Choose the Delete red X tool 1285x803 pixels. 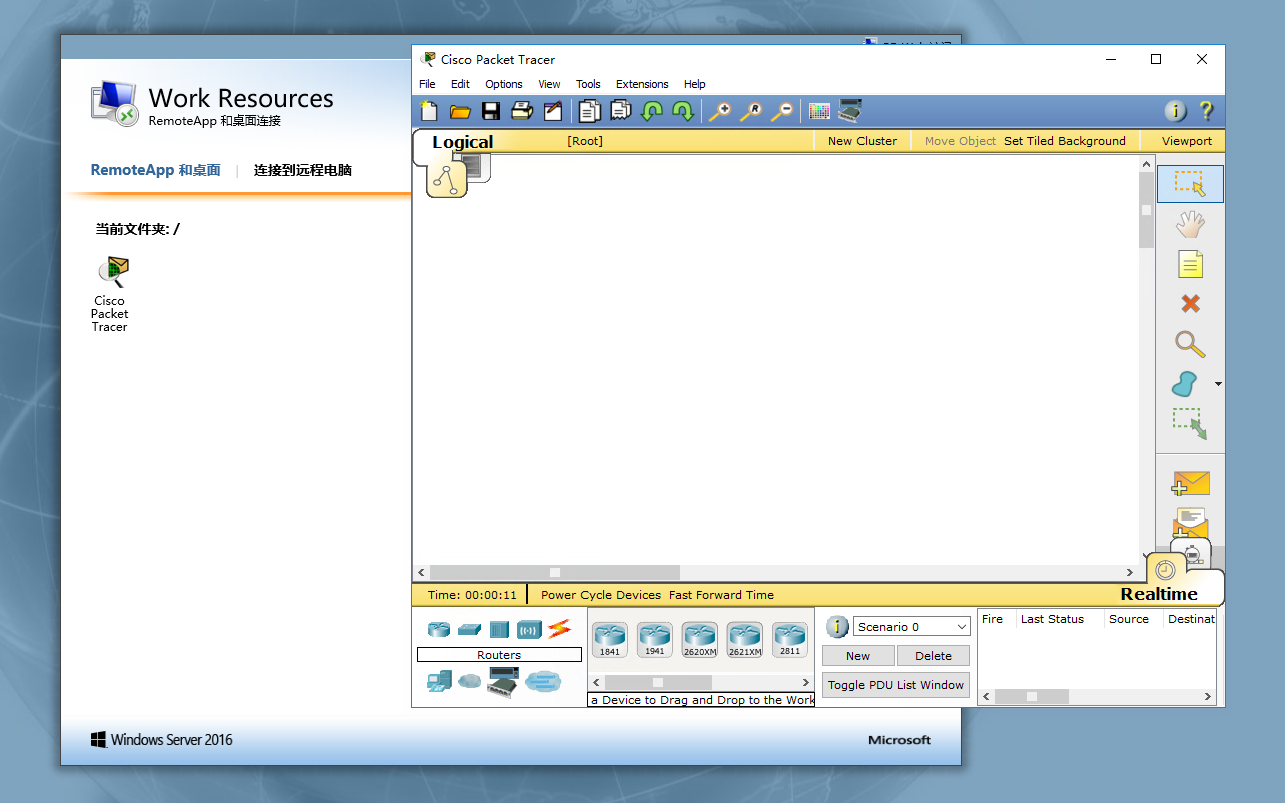pos(1190,304)
